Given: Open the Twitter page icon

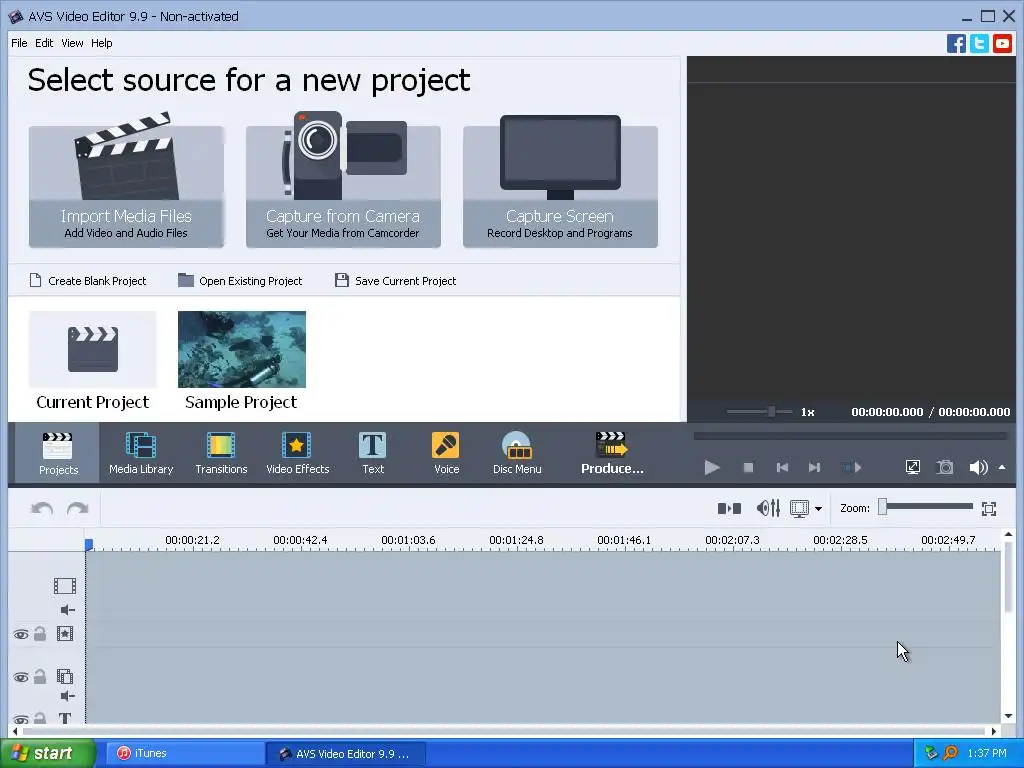Looking at the screenshot, I should point(979,44).
